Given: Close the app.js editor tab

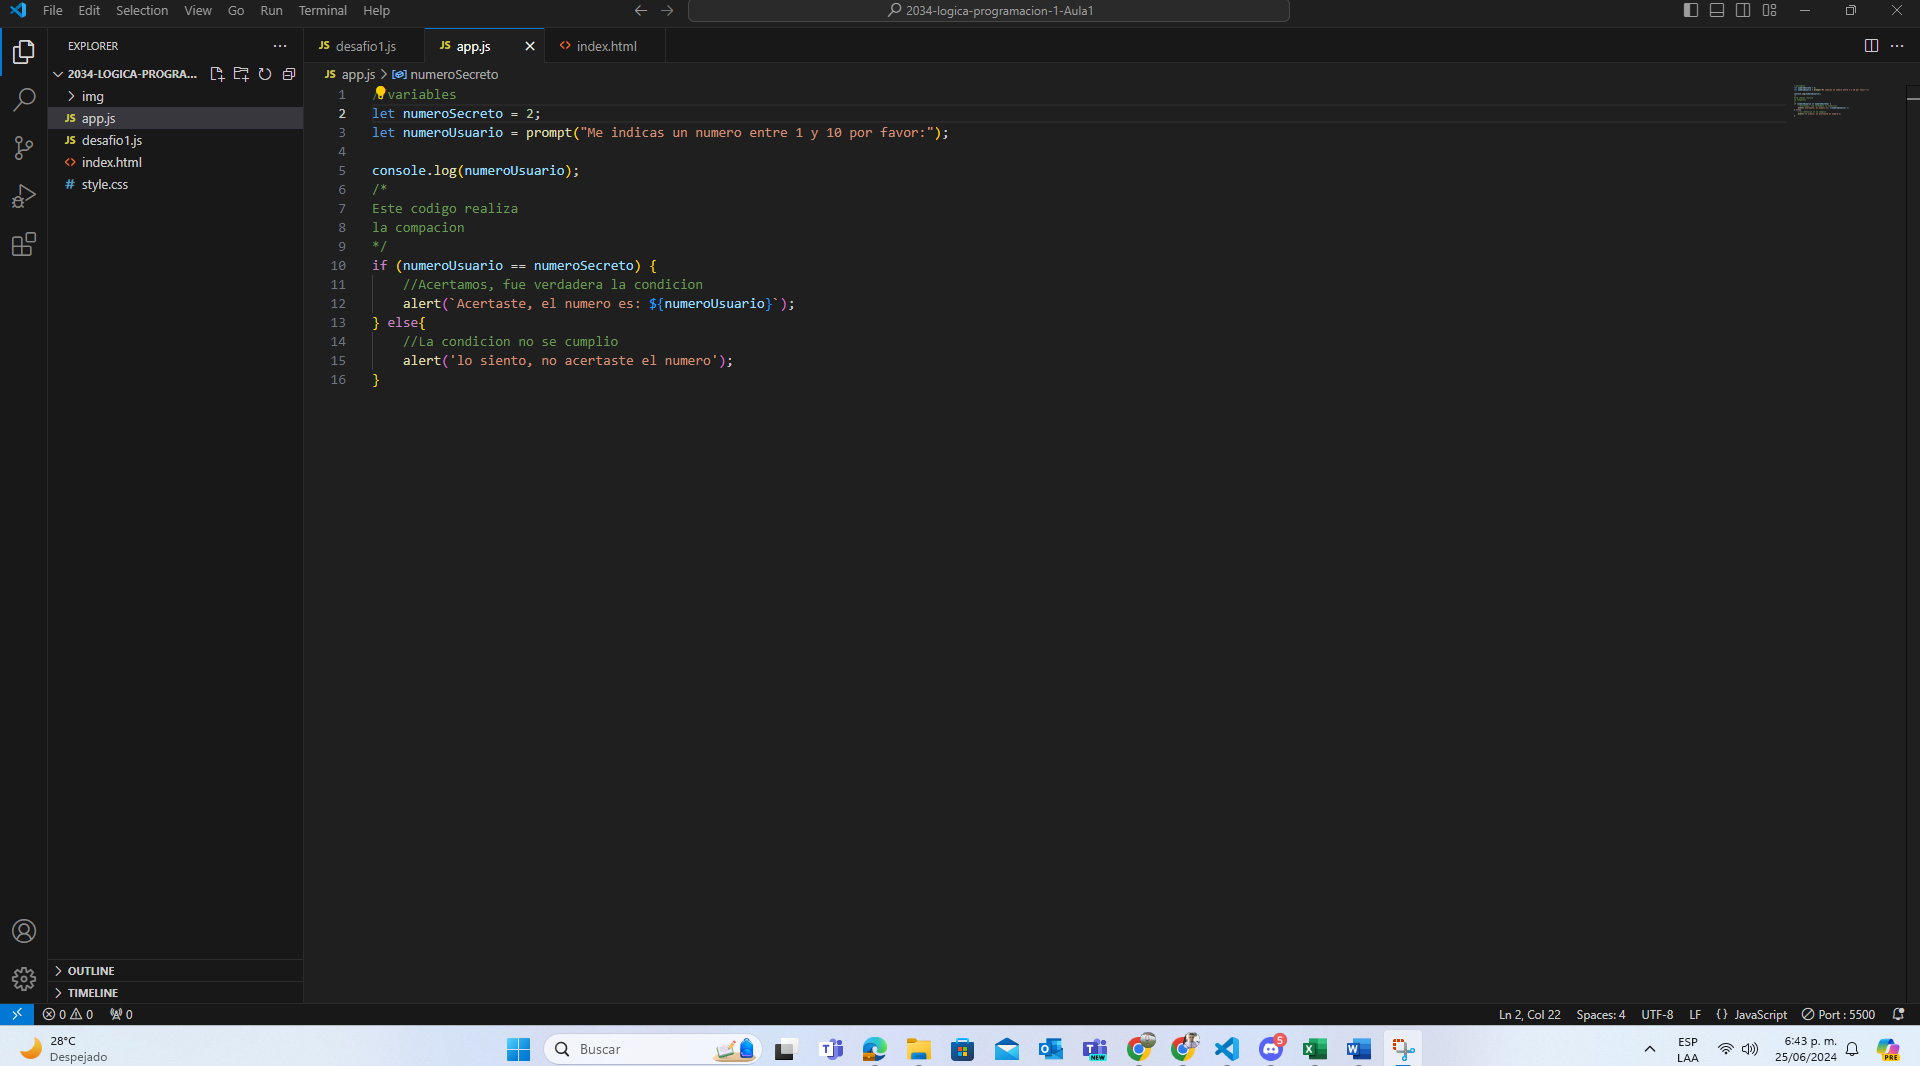Looking at the screenshot, I should 530,46.
